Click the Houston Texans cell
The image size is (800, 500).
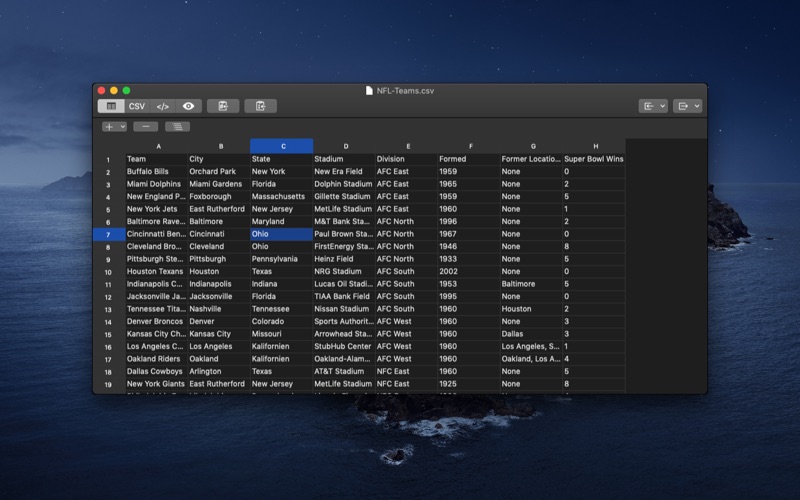coord(157,271)
